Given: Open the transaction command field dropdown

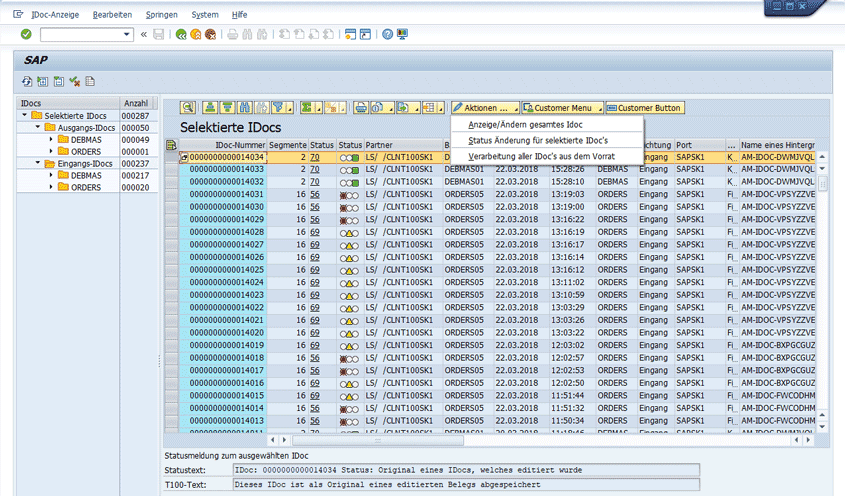Looking at the screenshot, I should [127, 35].
